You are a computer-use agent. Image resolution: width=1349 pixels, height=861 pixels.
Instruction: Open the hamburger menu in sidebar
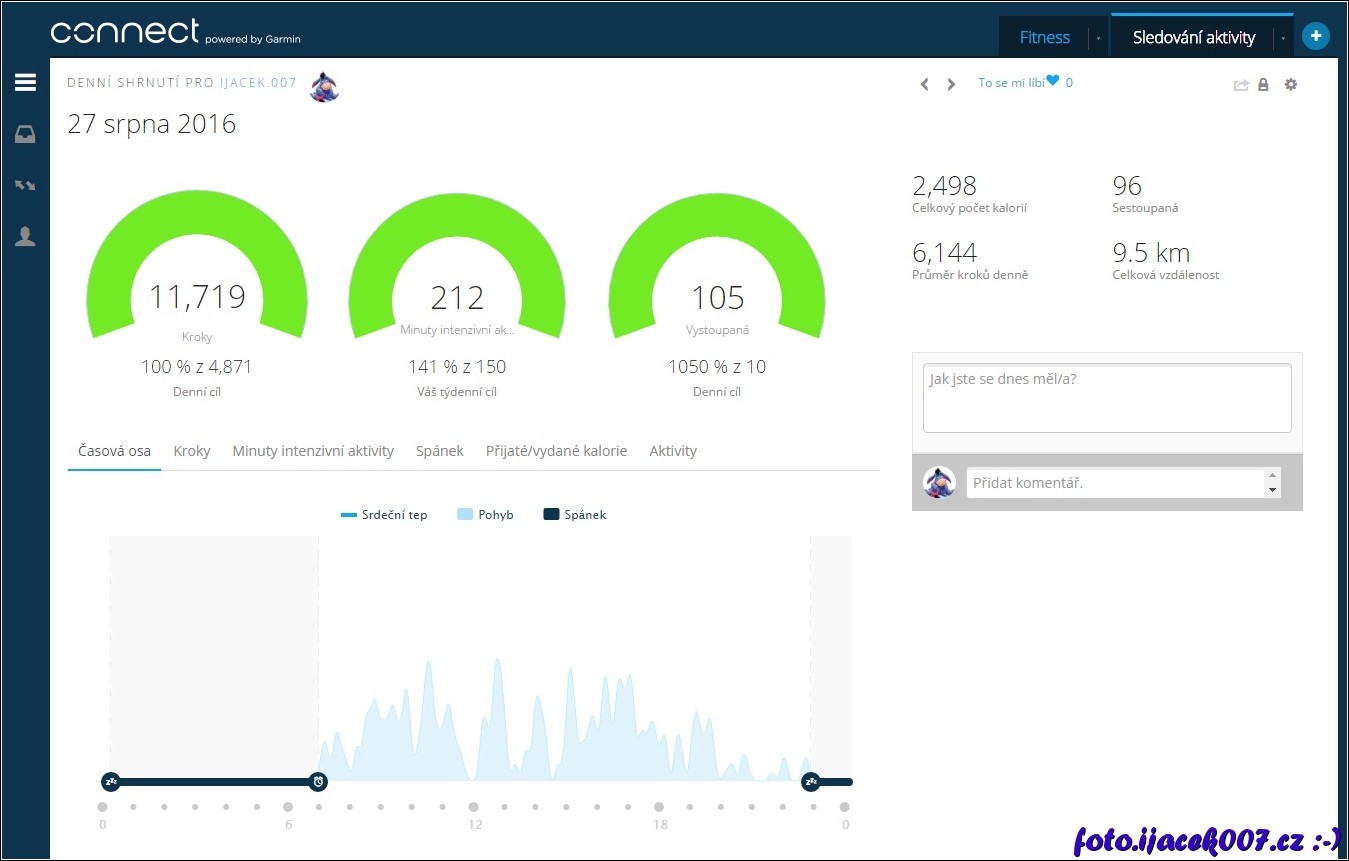[x=25, y=83]
